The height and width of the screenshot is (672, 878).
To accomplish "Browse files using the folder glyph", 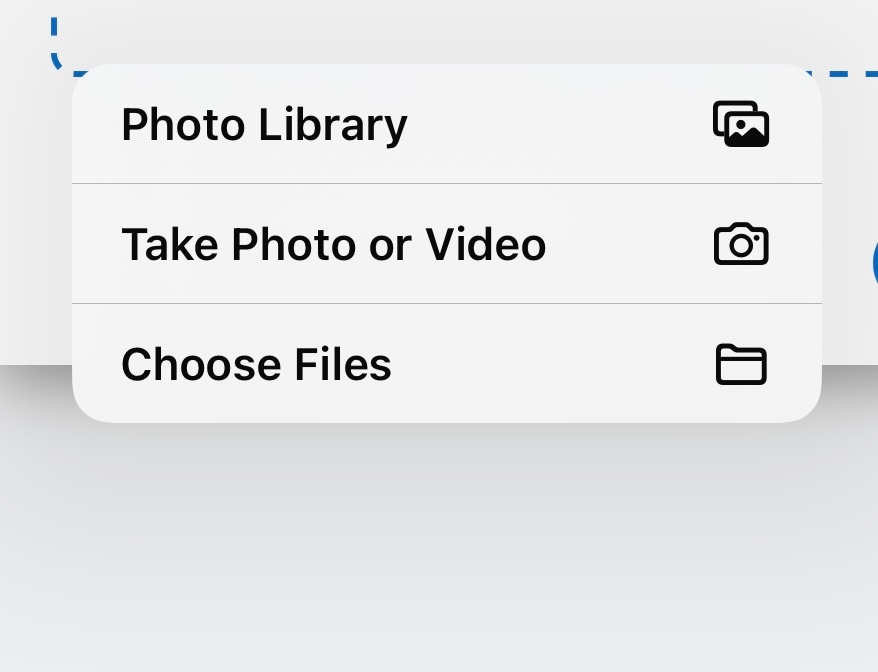I will pos(741,365).
